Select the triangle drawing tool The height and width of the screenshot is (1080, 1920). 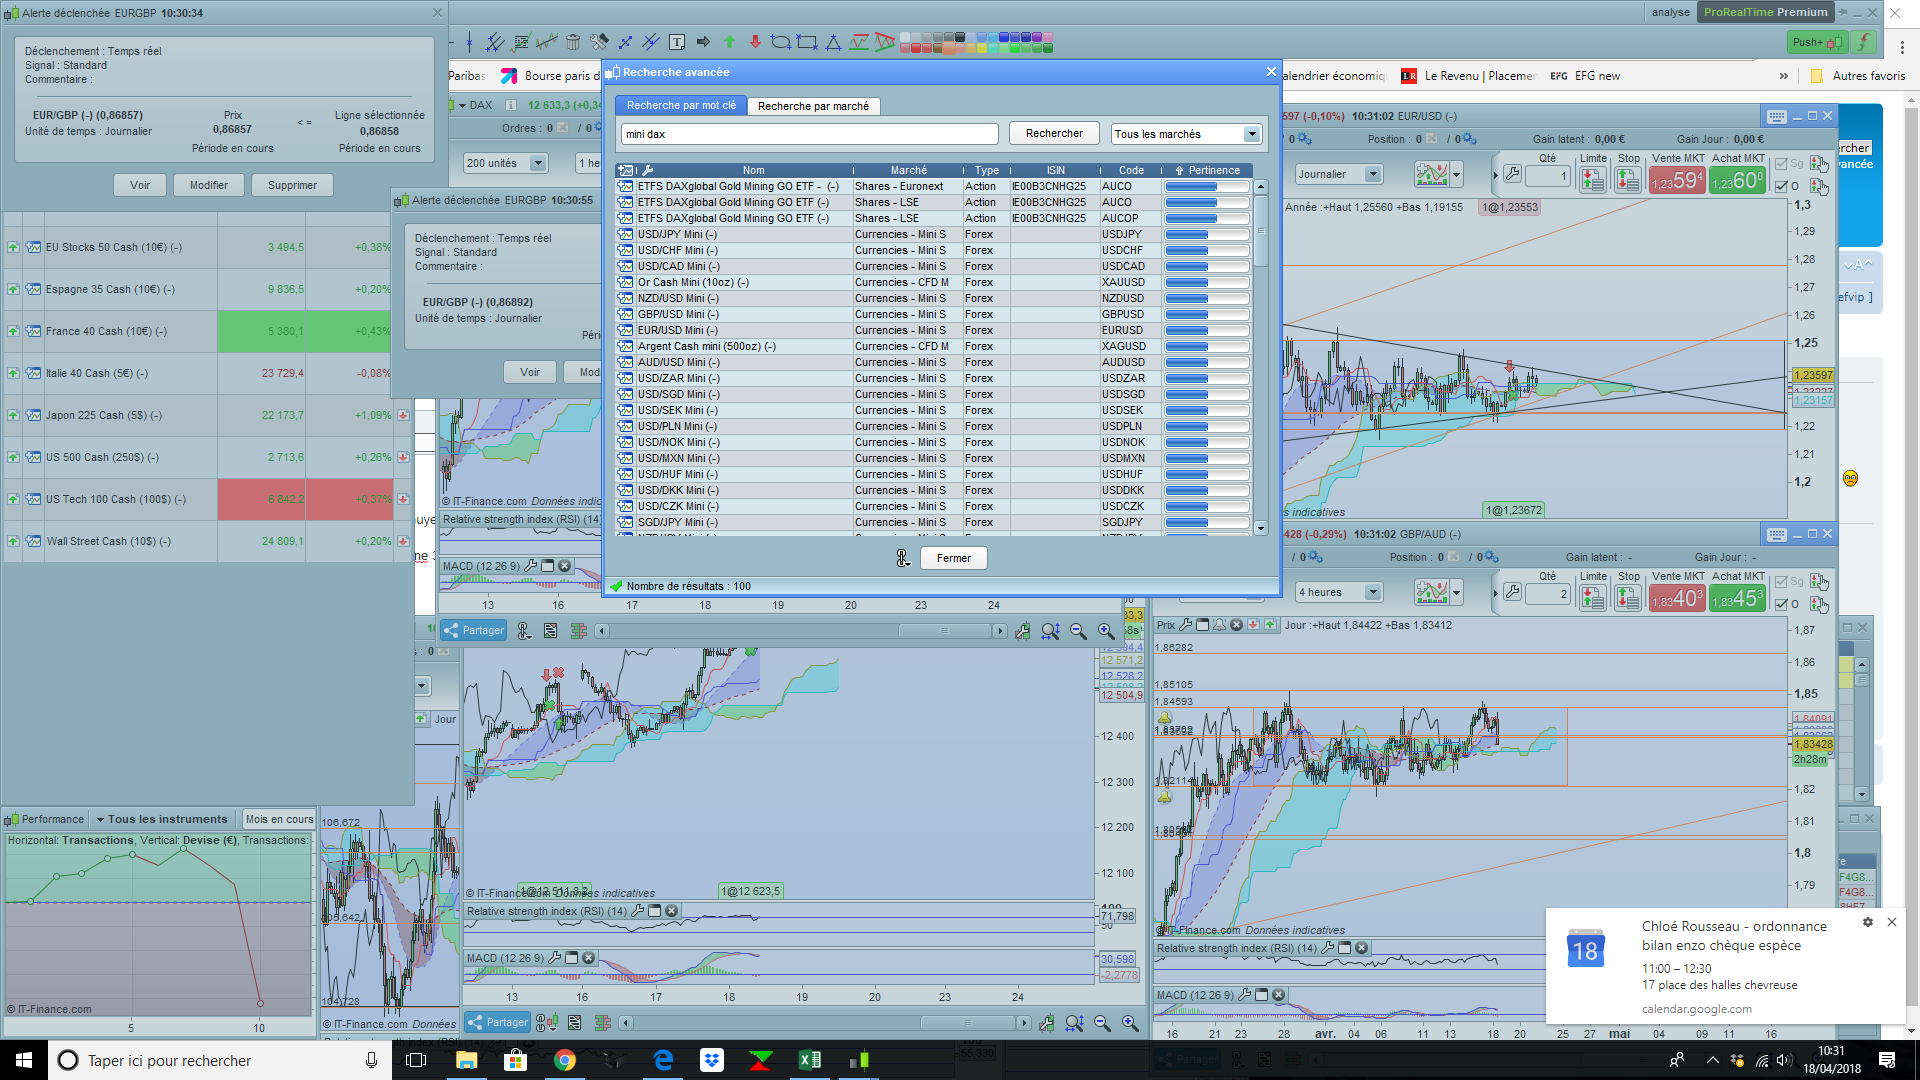click(833, 42)
